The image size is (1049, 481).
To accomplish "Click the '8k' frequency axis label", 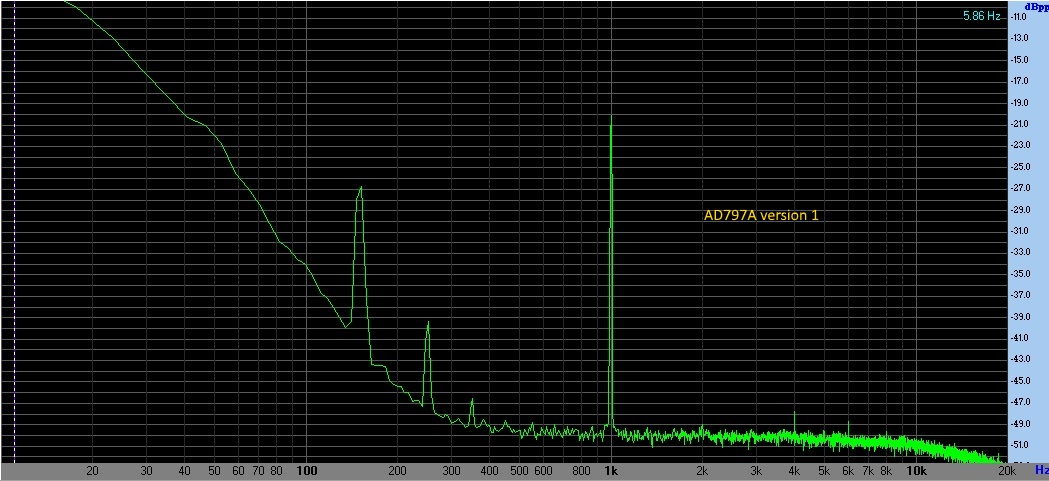I will (886, 470).
